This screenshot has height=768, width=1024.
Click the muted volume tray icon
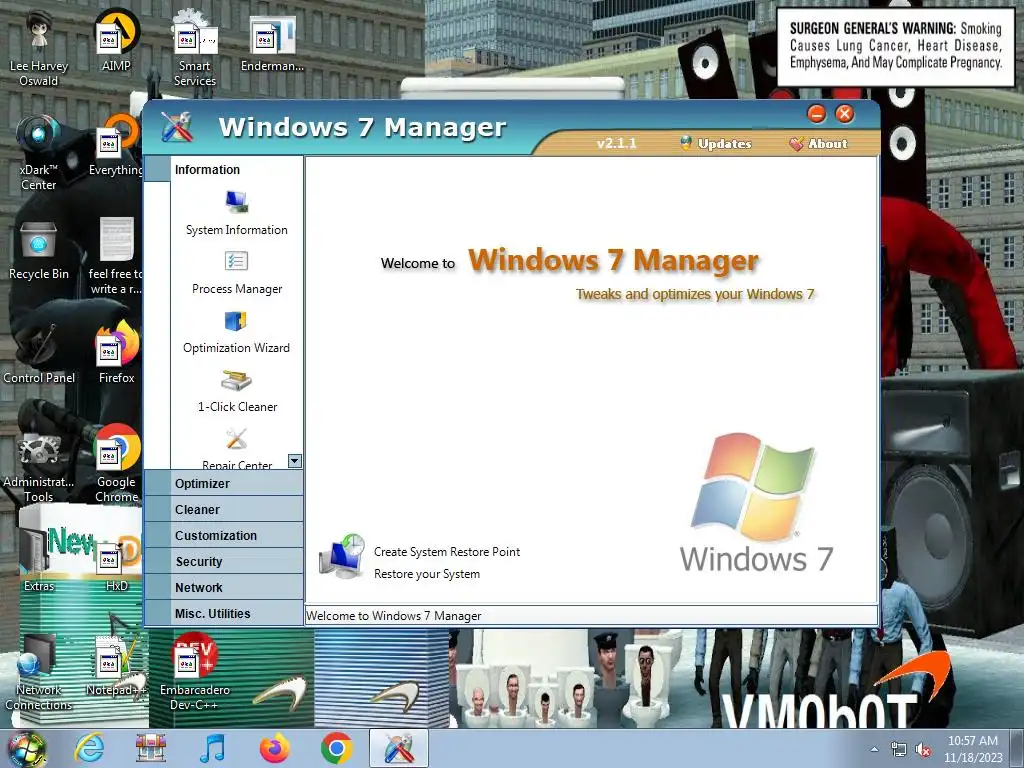923,750
